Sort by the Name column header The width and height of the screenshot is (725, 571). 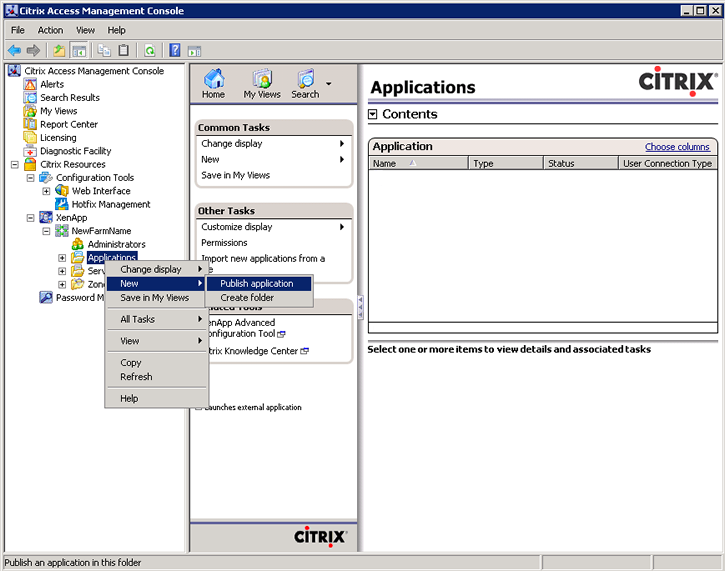(x=418, y=163)
